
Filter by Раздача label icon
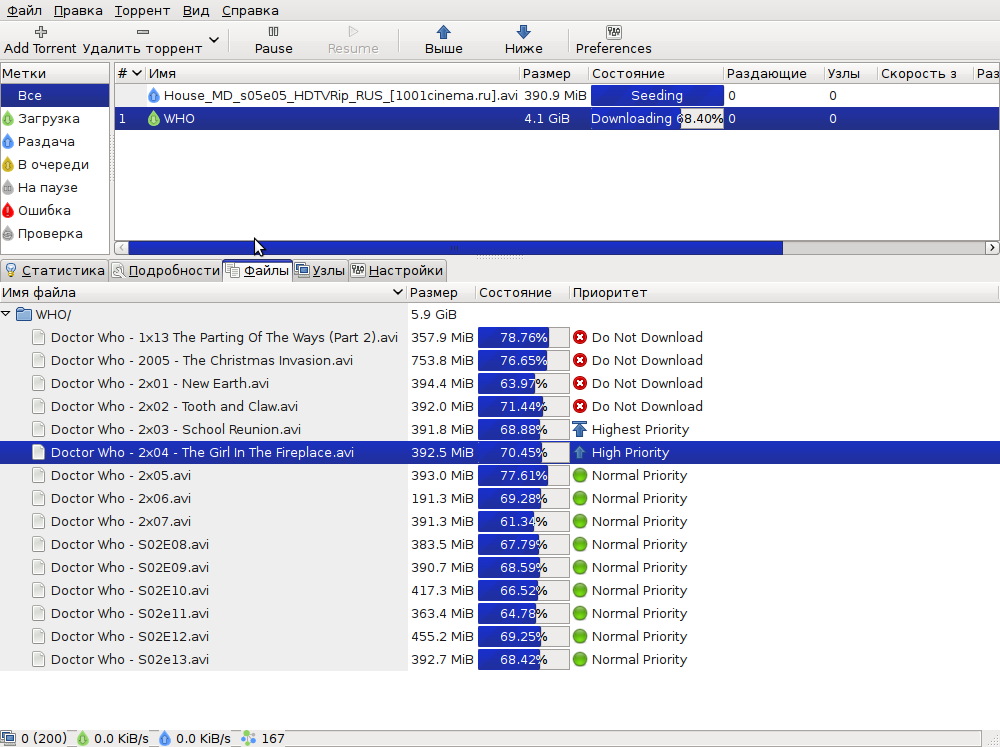pos(8,142)
